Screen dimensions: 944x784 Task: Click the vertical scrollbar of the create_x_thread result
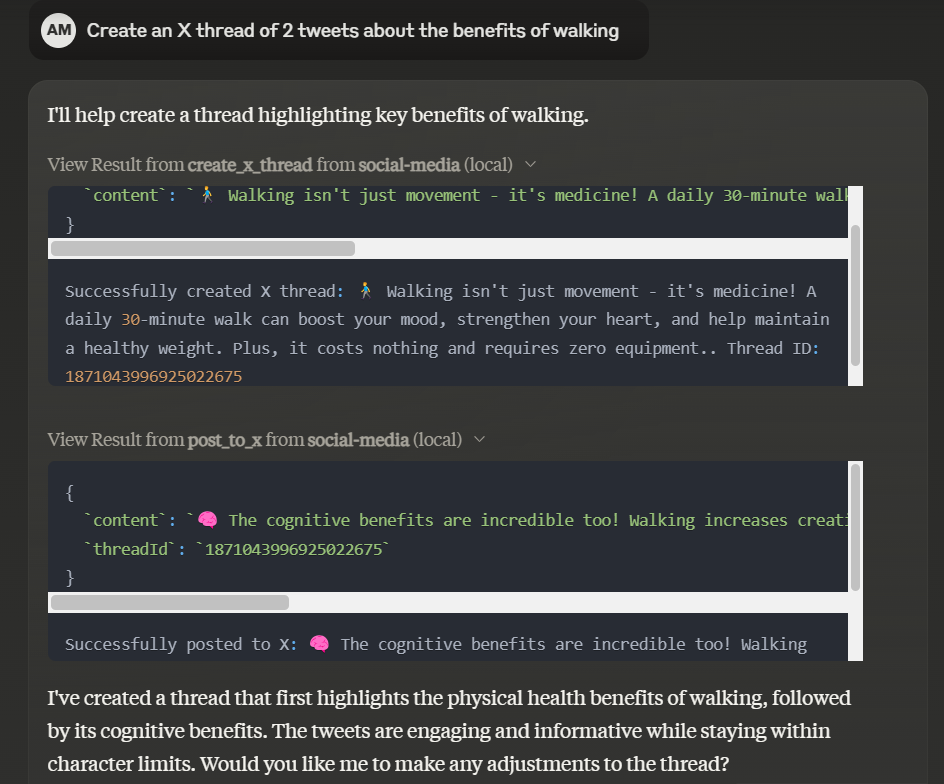(855, 295)
